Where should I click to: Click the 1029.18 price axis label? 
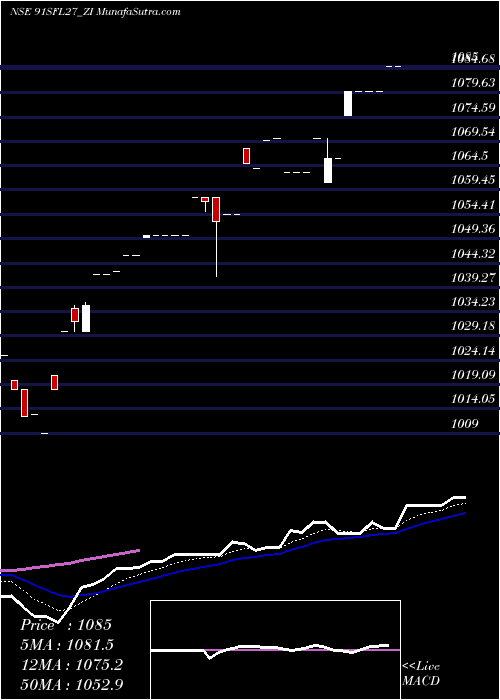(473, 326)
